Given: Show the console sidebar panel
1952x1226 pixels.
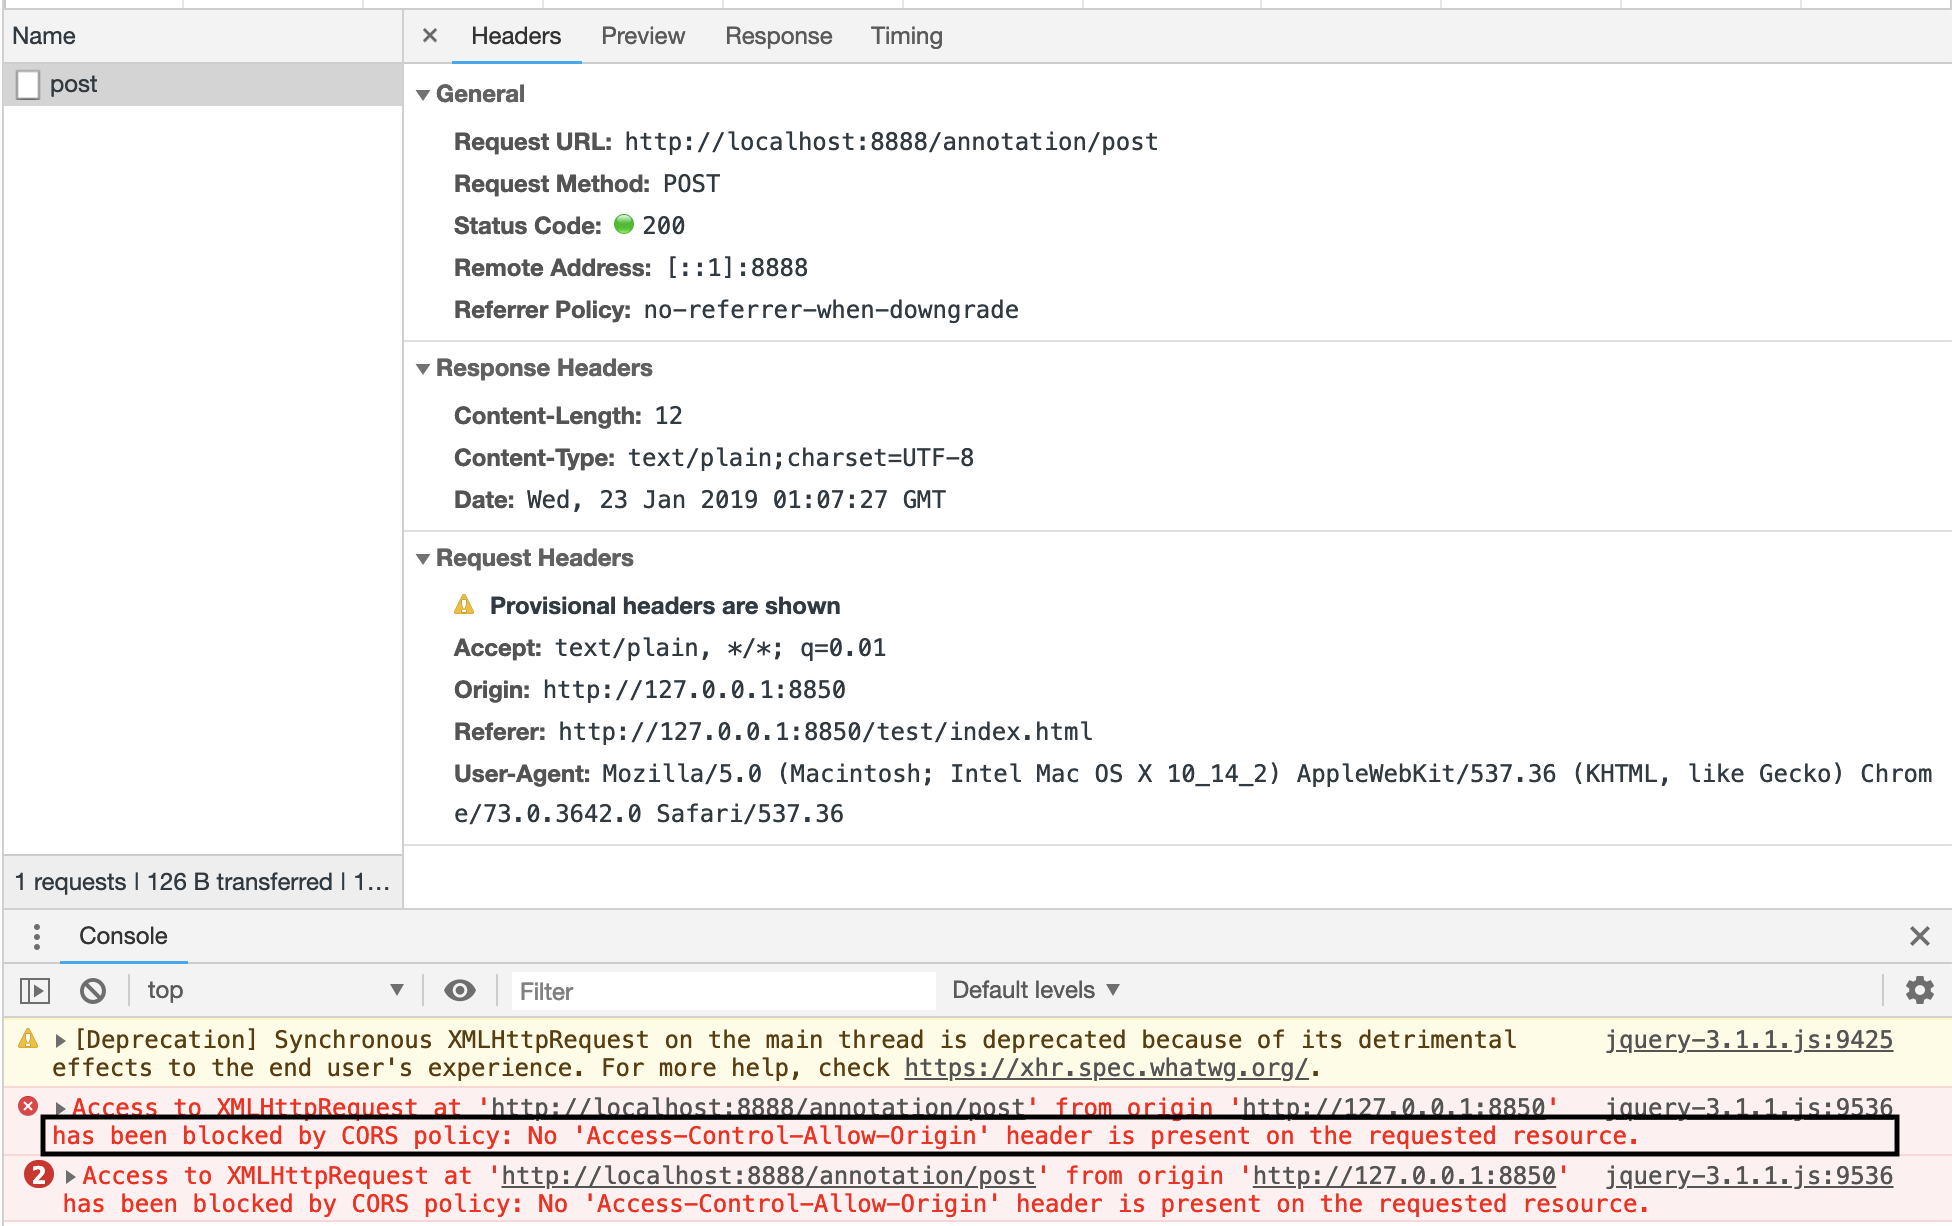Looking at the screenshot, I should (34, 990).
